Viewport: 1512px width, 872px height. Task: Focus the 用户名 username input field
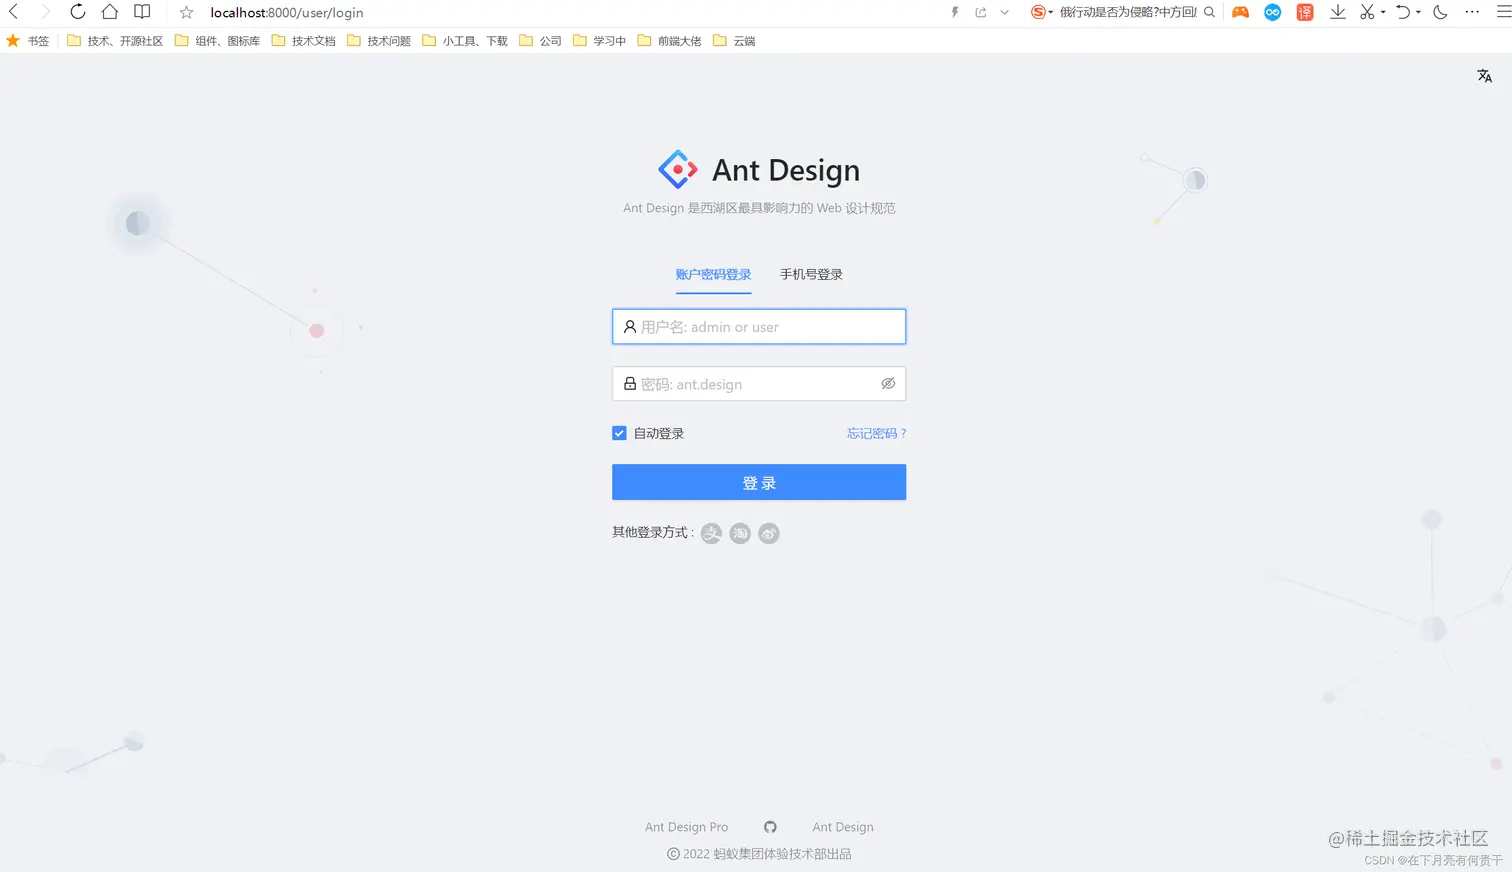(x=759, y=327)
